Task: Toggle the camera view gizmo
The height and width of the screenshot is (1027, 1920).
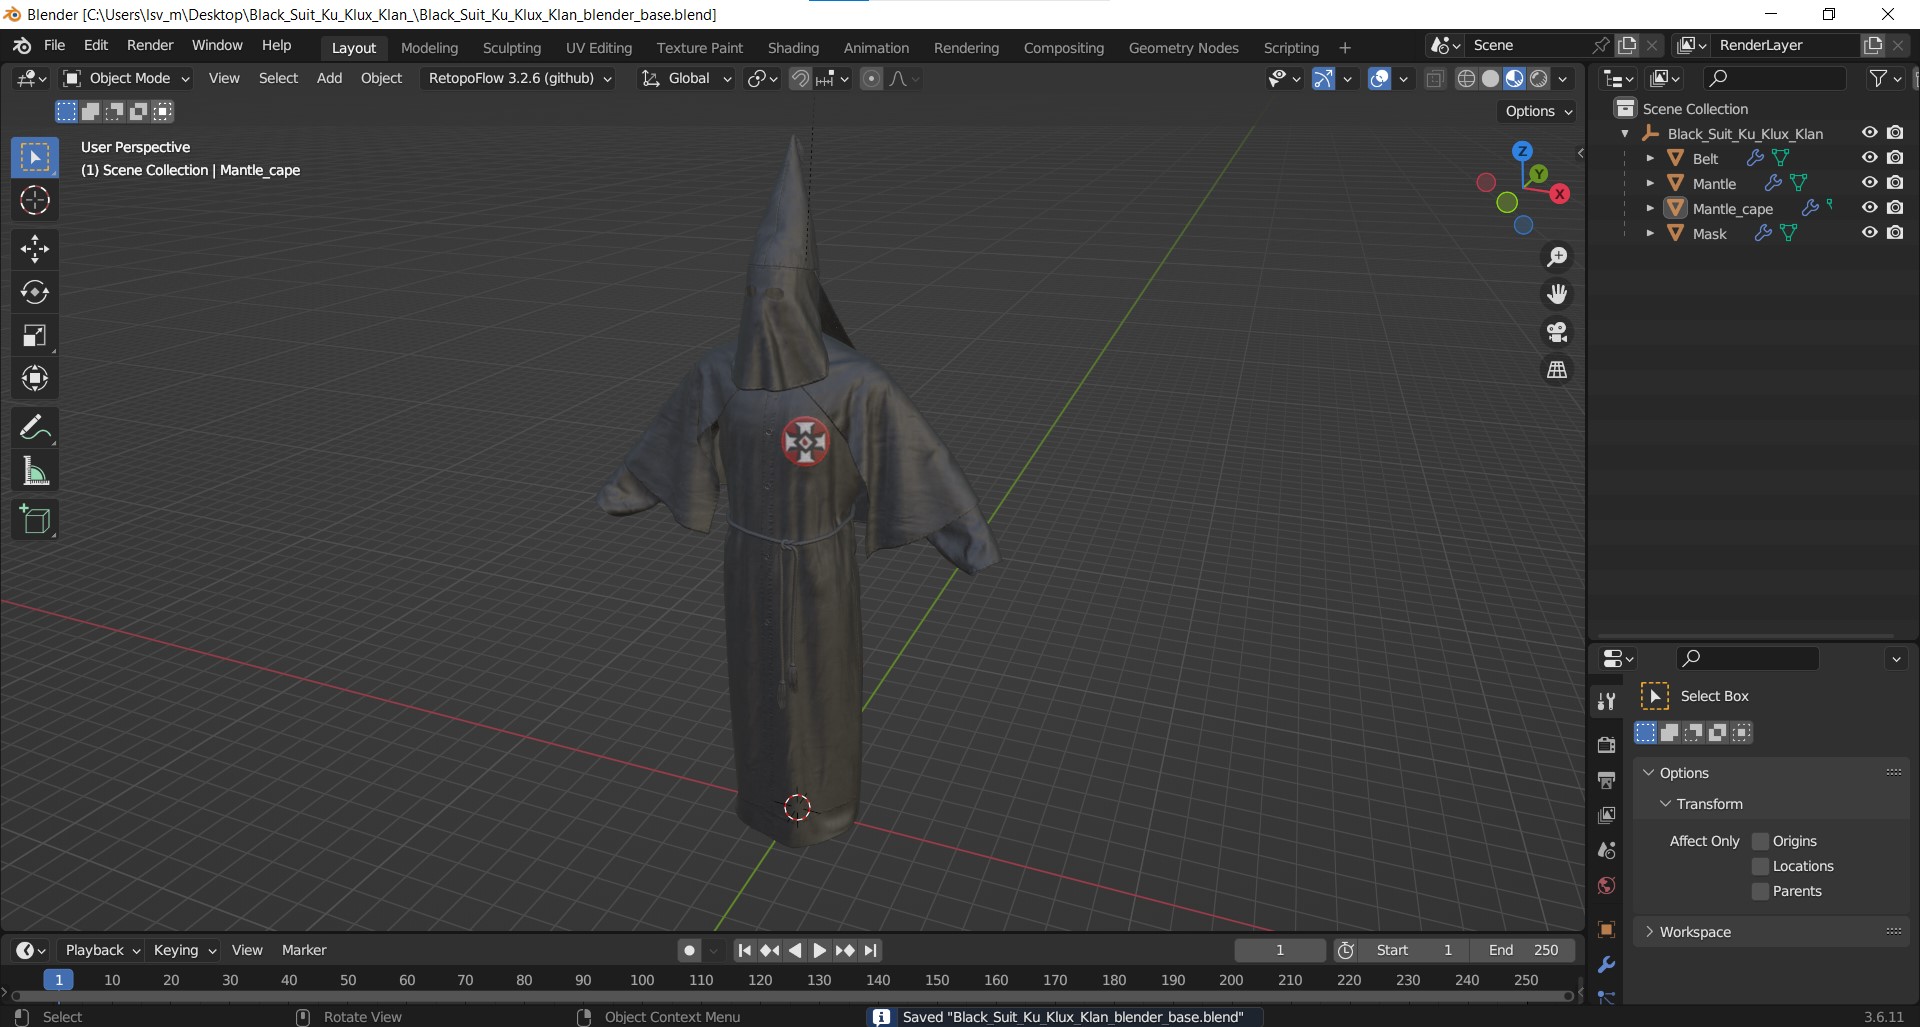Action: [x=1557, y=332]
